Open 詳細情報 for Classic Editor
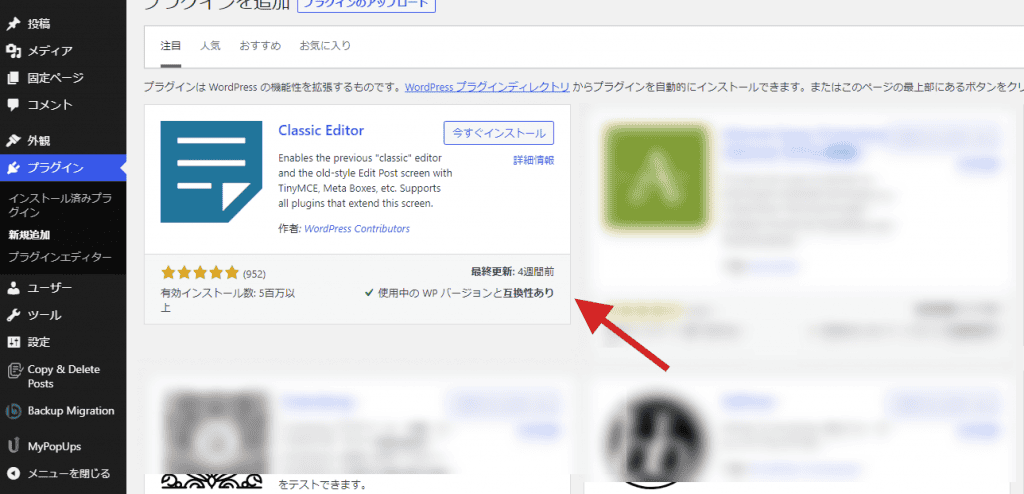The width and height of the screenshot is (1024, 494). click(x=534, y=160)
